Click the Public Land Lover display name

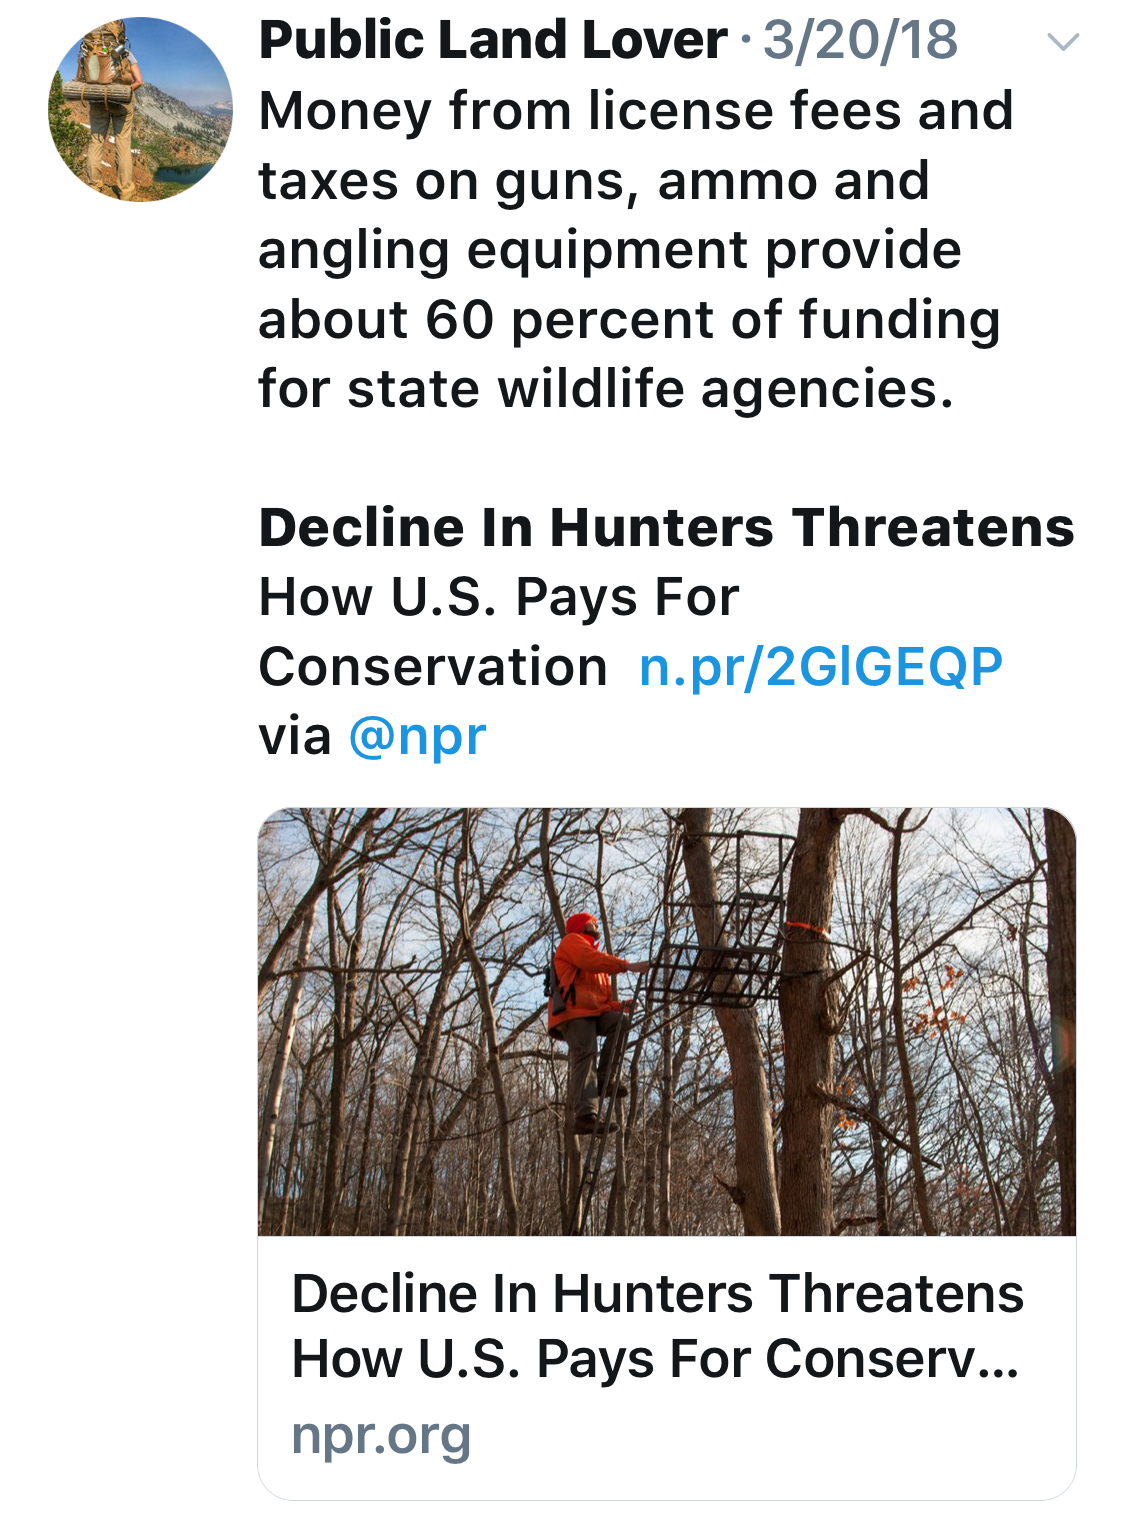pyautogui.click(x=493, y=41)
